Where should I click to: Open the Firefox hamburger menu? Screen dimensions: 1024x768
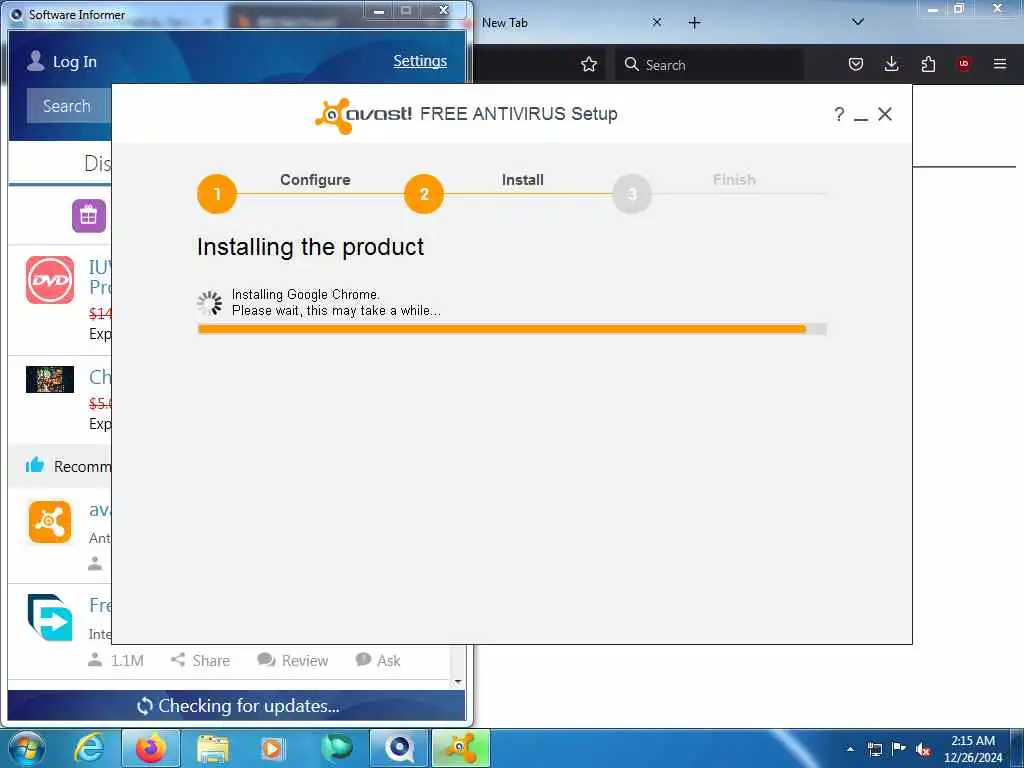pyautogui.click(x=1000, y=64)
